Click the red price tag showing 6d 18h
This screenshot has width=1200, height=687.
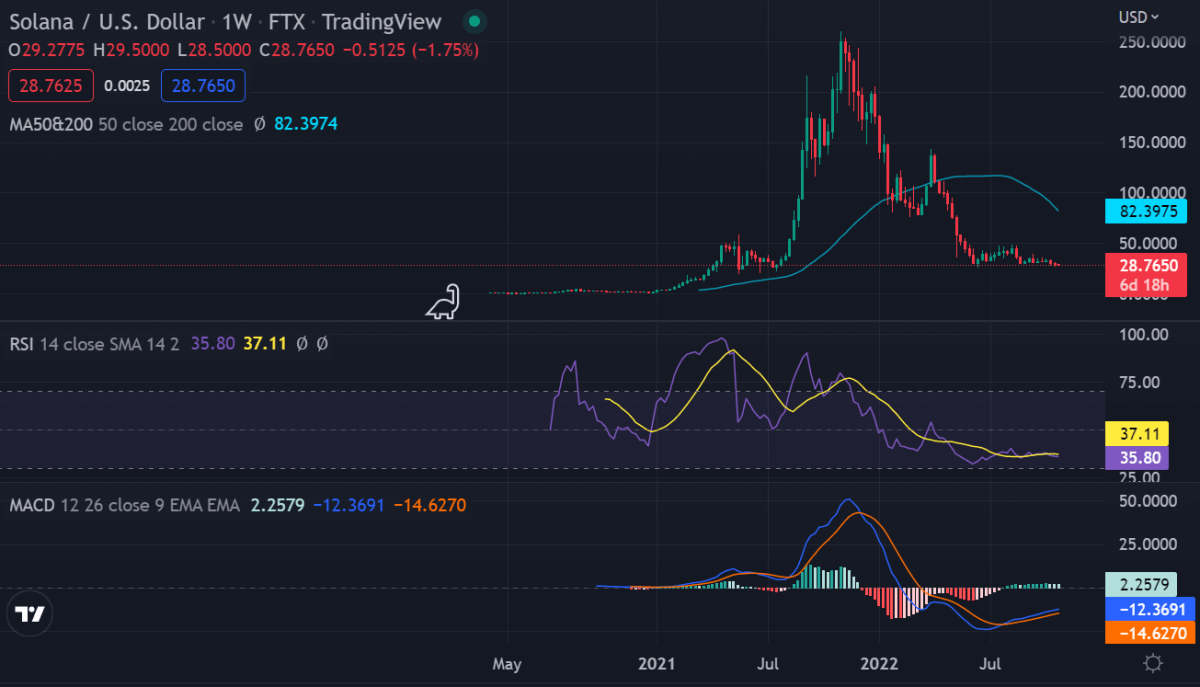pos(1146,275)
